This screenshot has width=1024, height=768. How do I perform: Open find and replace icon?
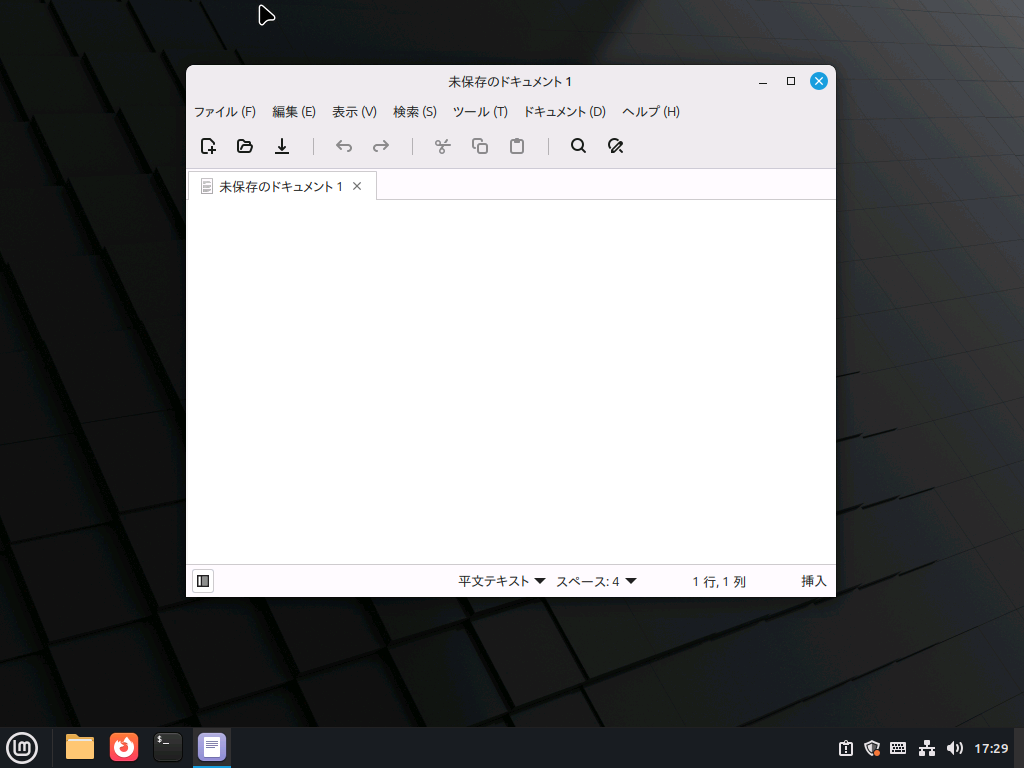(x=615, y=146)
